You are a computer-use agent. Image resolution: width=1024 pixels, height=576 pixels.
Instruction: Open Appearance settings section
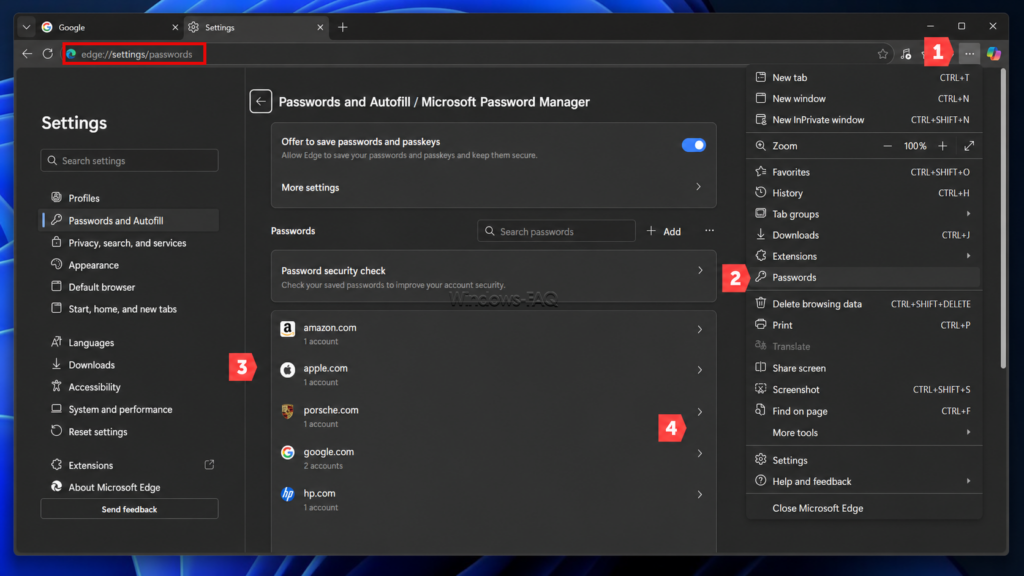(129, 265)
